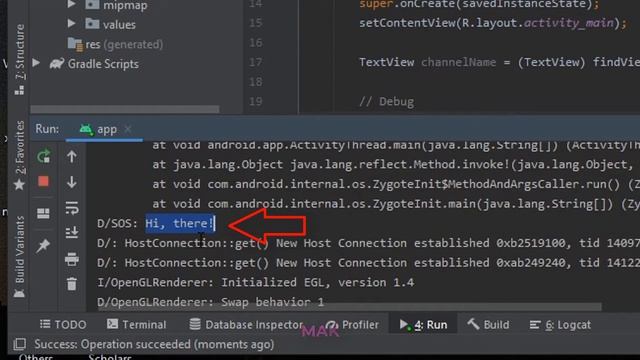
Task: Clear all console output with the trash icon
Action: click(72, 283)
